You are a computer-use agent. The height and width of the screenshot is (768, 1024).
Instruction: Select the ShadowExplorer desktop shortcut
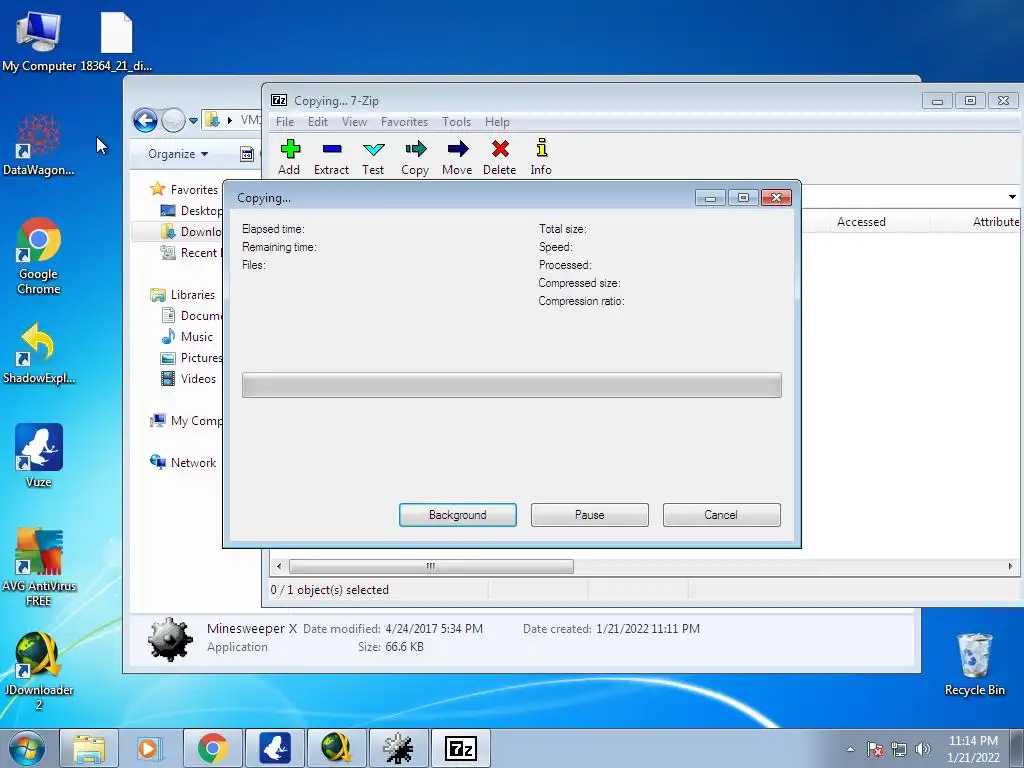pyautogui.click(x=39, y=353)
